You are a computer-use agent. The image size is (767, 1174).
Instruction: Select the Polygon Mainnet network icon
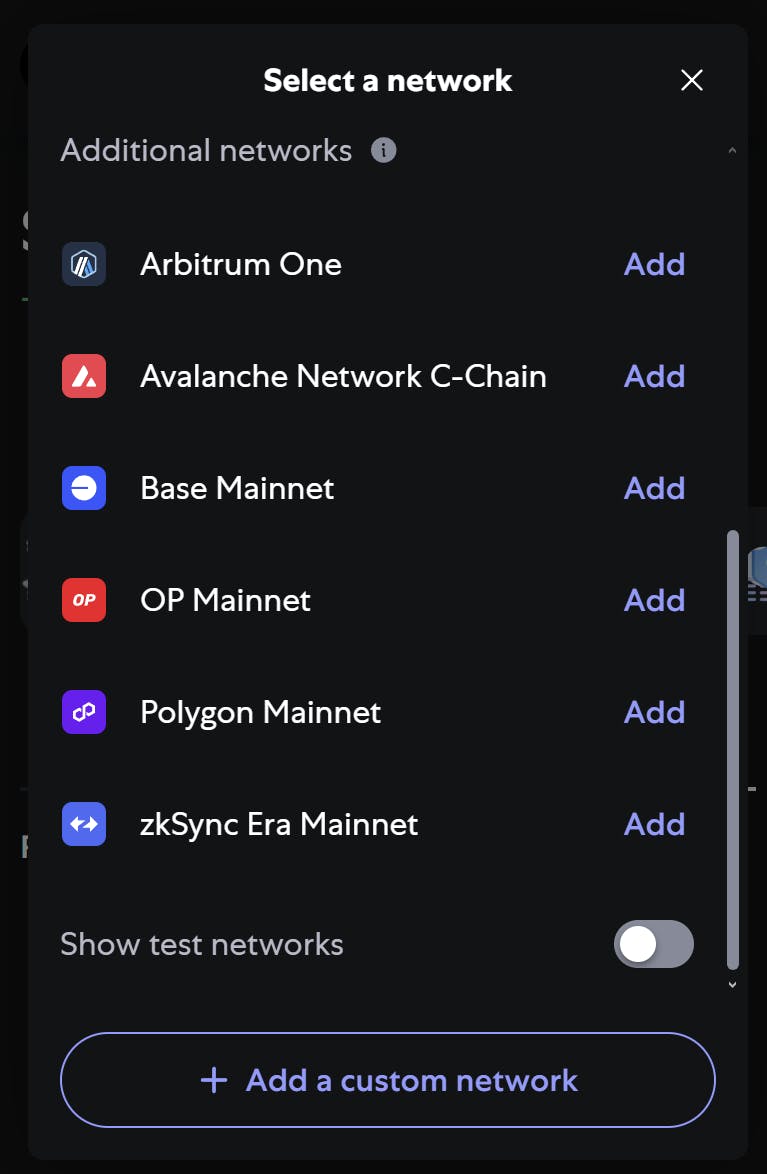83,712
